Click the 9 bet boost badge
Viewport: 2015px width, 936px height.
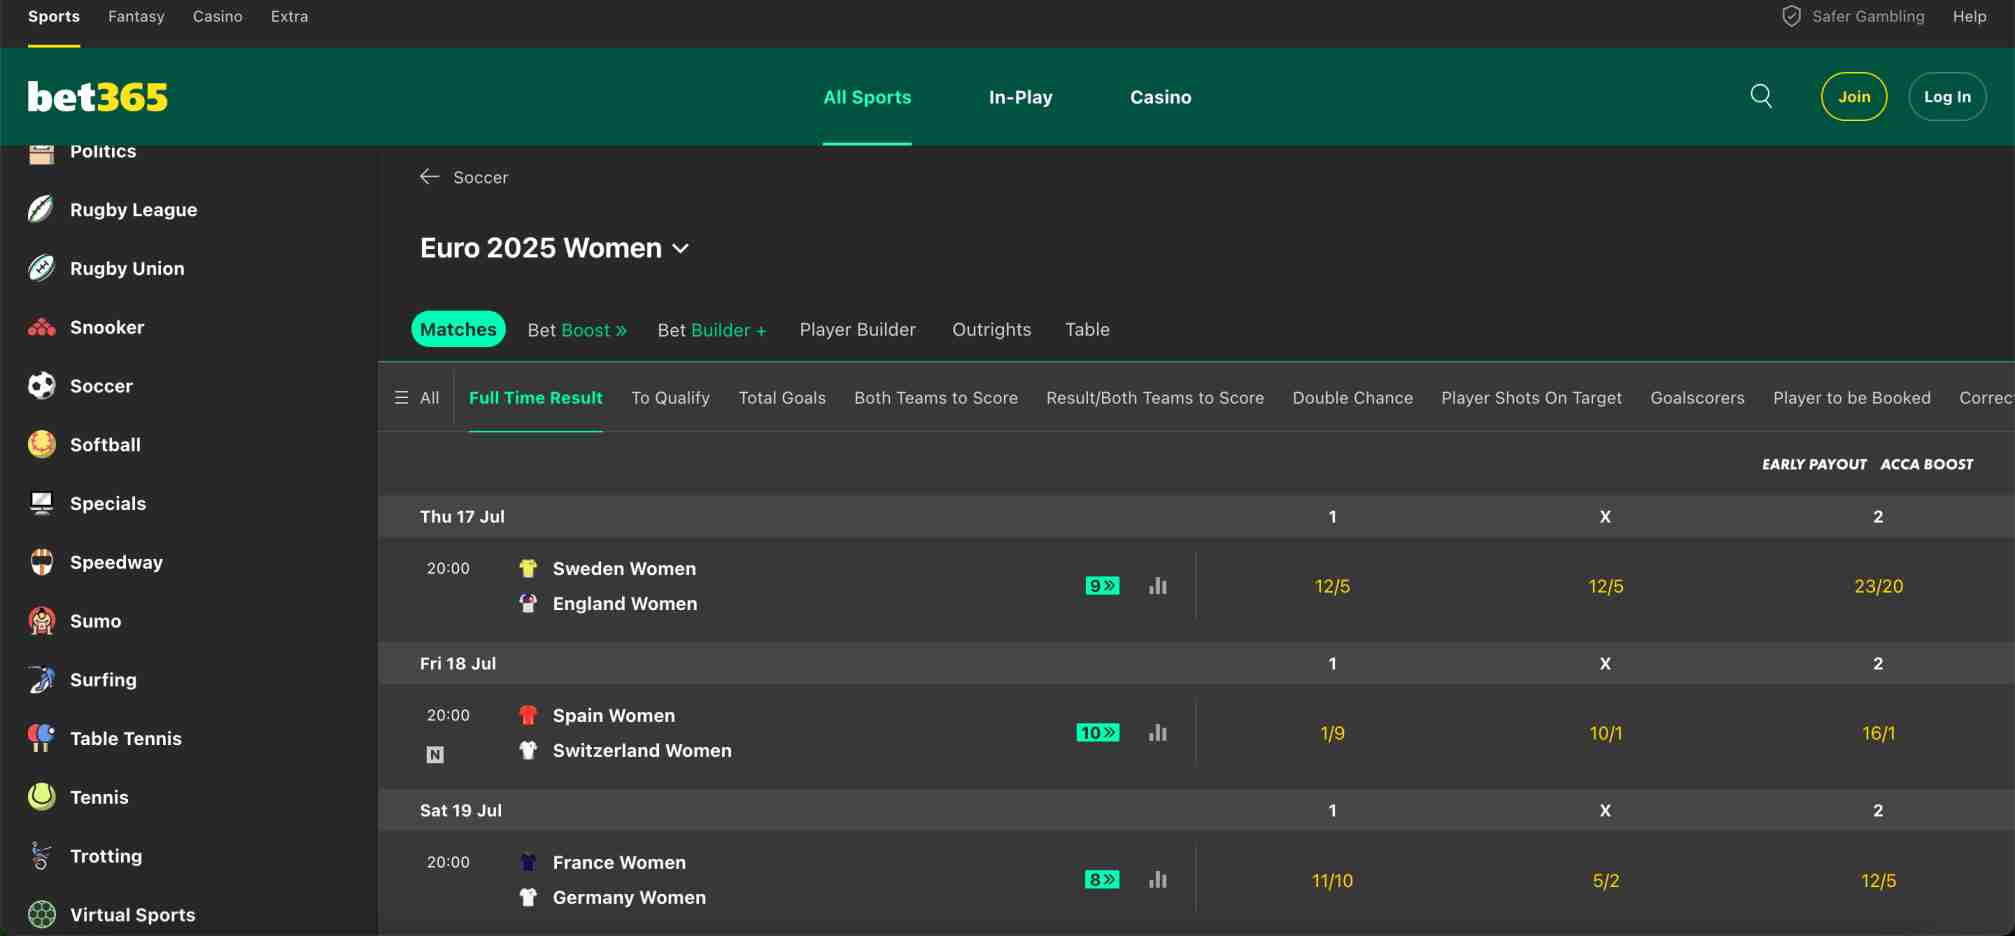tap(1103, 586)
